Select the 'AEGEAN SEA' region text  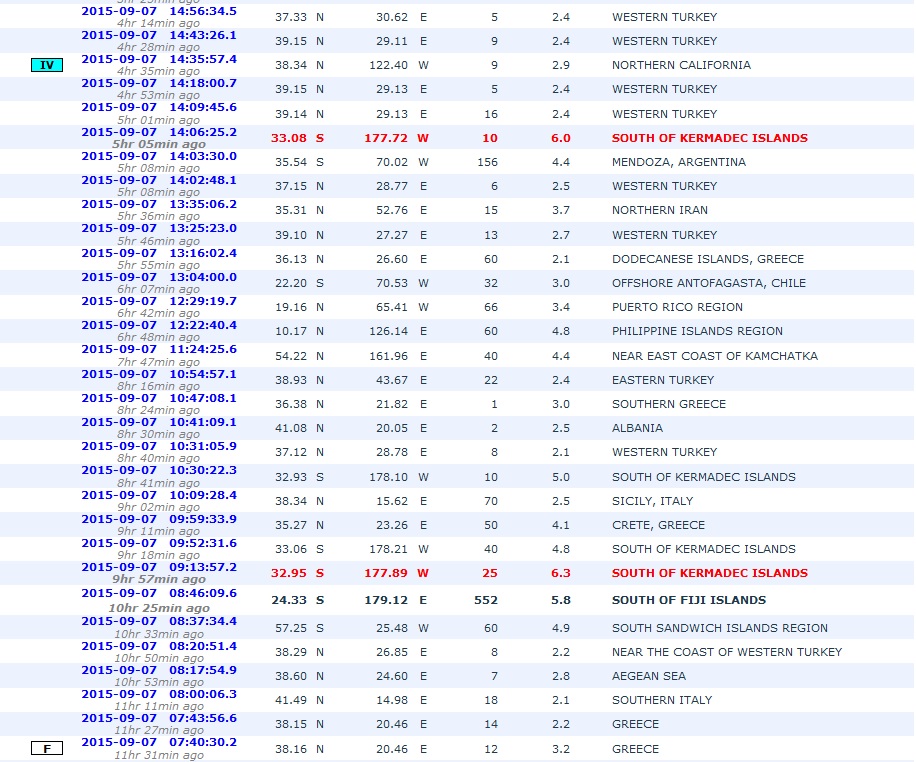coord(649,676)
